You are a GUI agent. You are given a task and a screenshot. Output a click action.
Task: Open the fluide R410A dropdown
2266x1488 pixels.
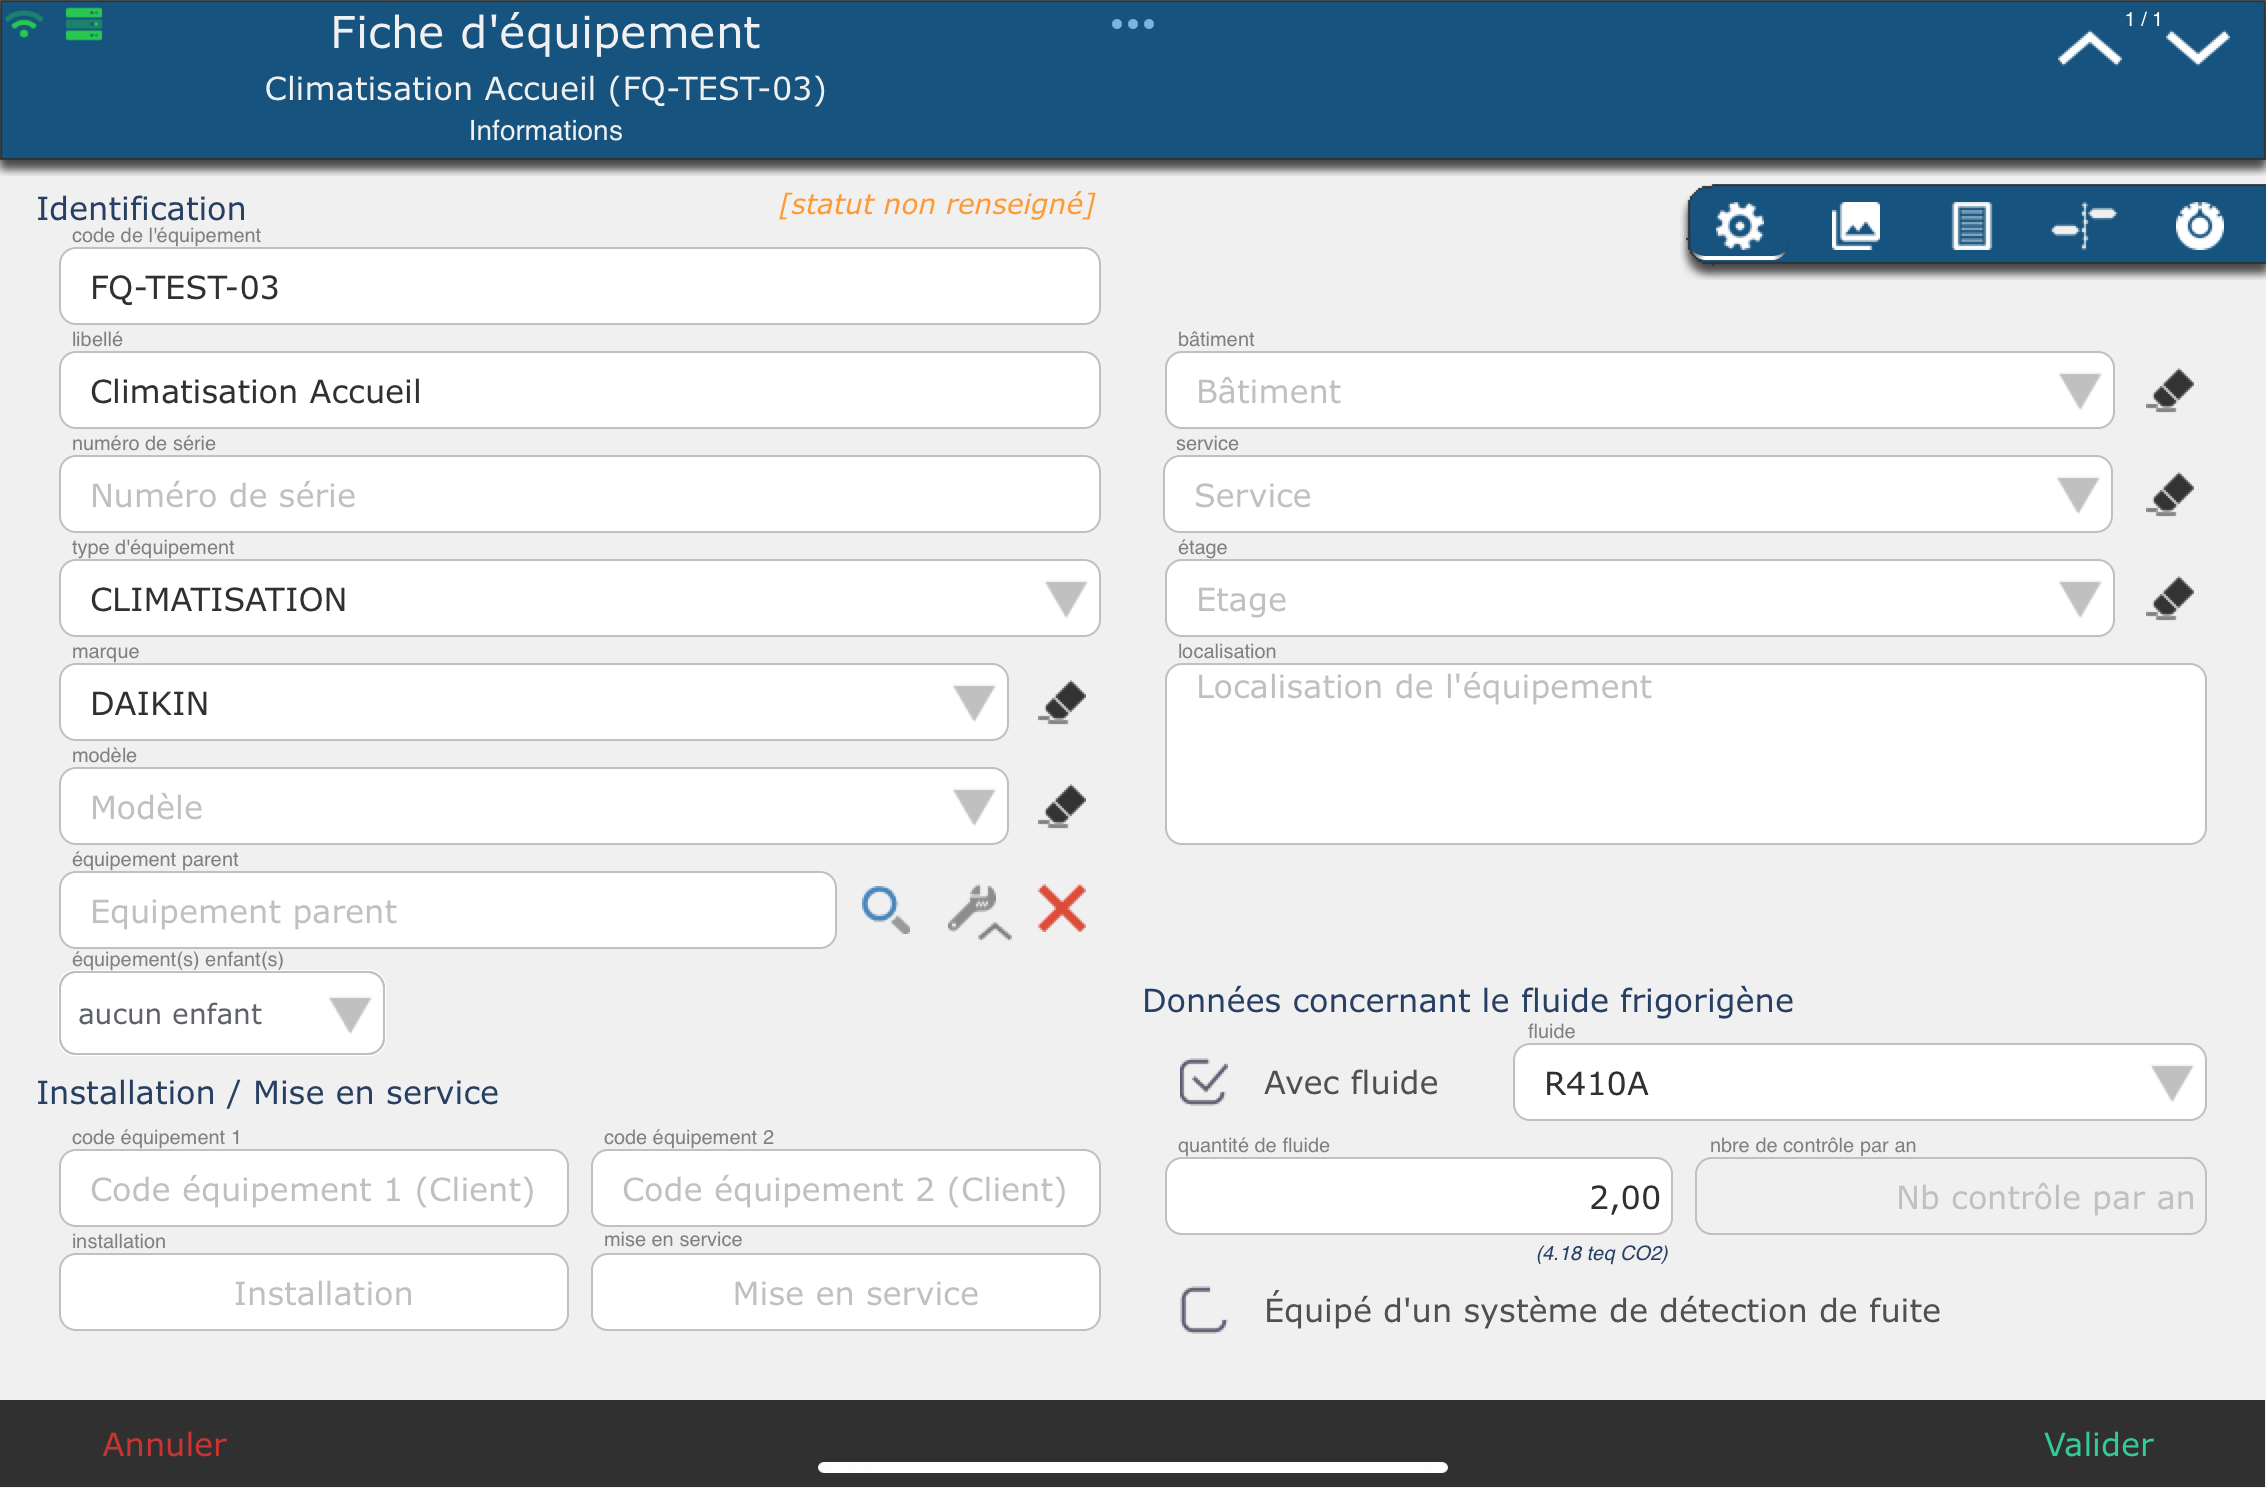coord(2171,1083)
